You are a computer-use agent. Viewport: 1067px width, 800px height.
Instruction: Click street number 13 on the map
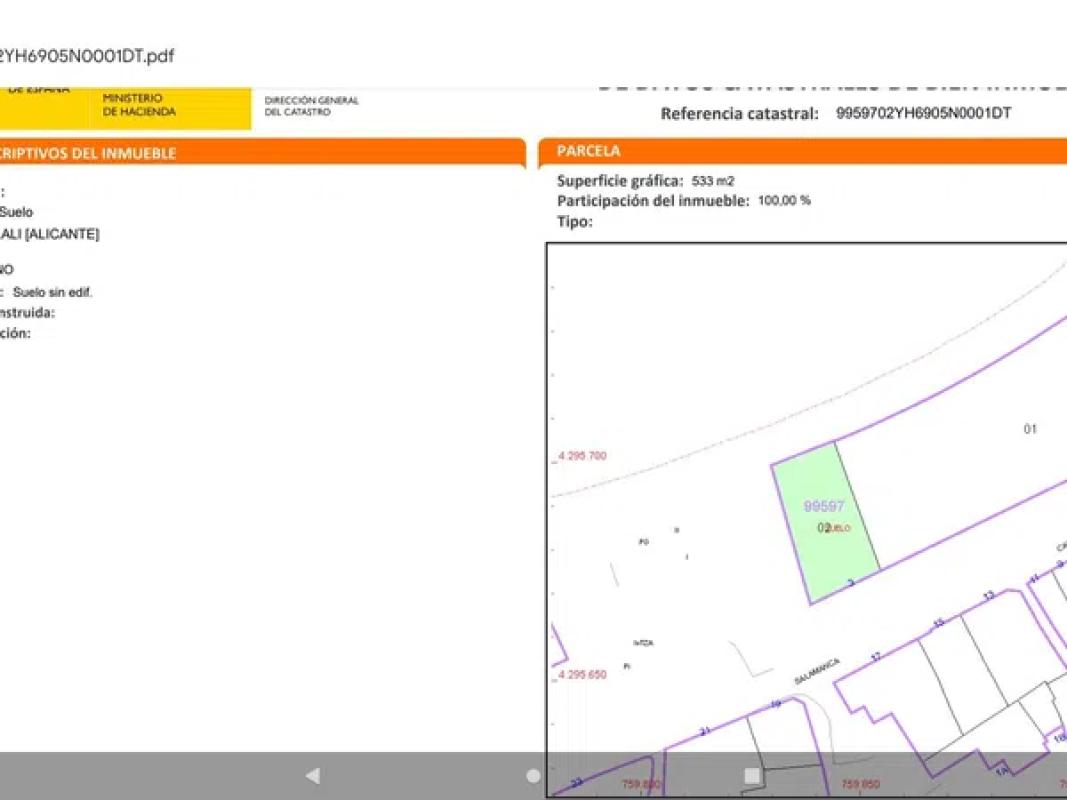tap(988, 596)
